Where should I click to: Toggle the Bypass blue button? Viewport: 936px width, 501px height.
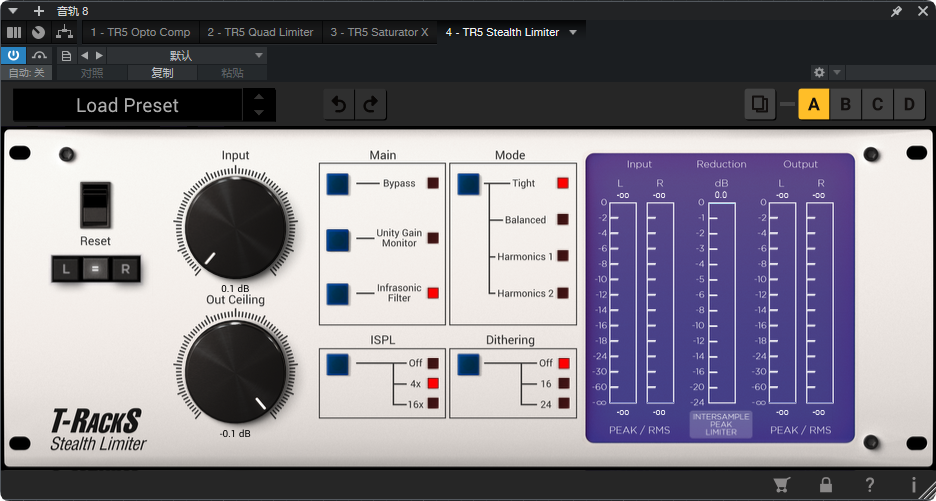337,184
